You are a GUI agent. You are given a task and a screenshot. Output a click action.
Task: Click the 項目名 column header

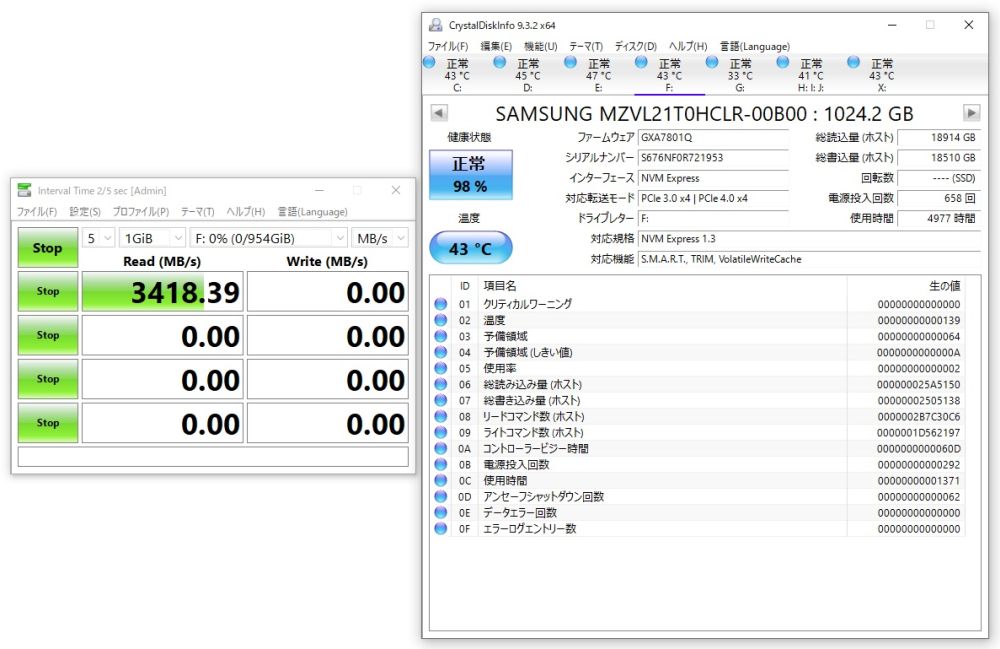(662, 286)
